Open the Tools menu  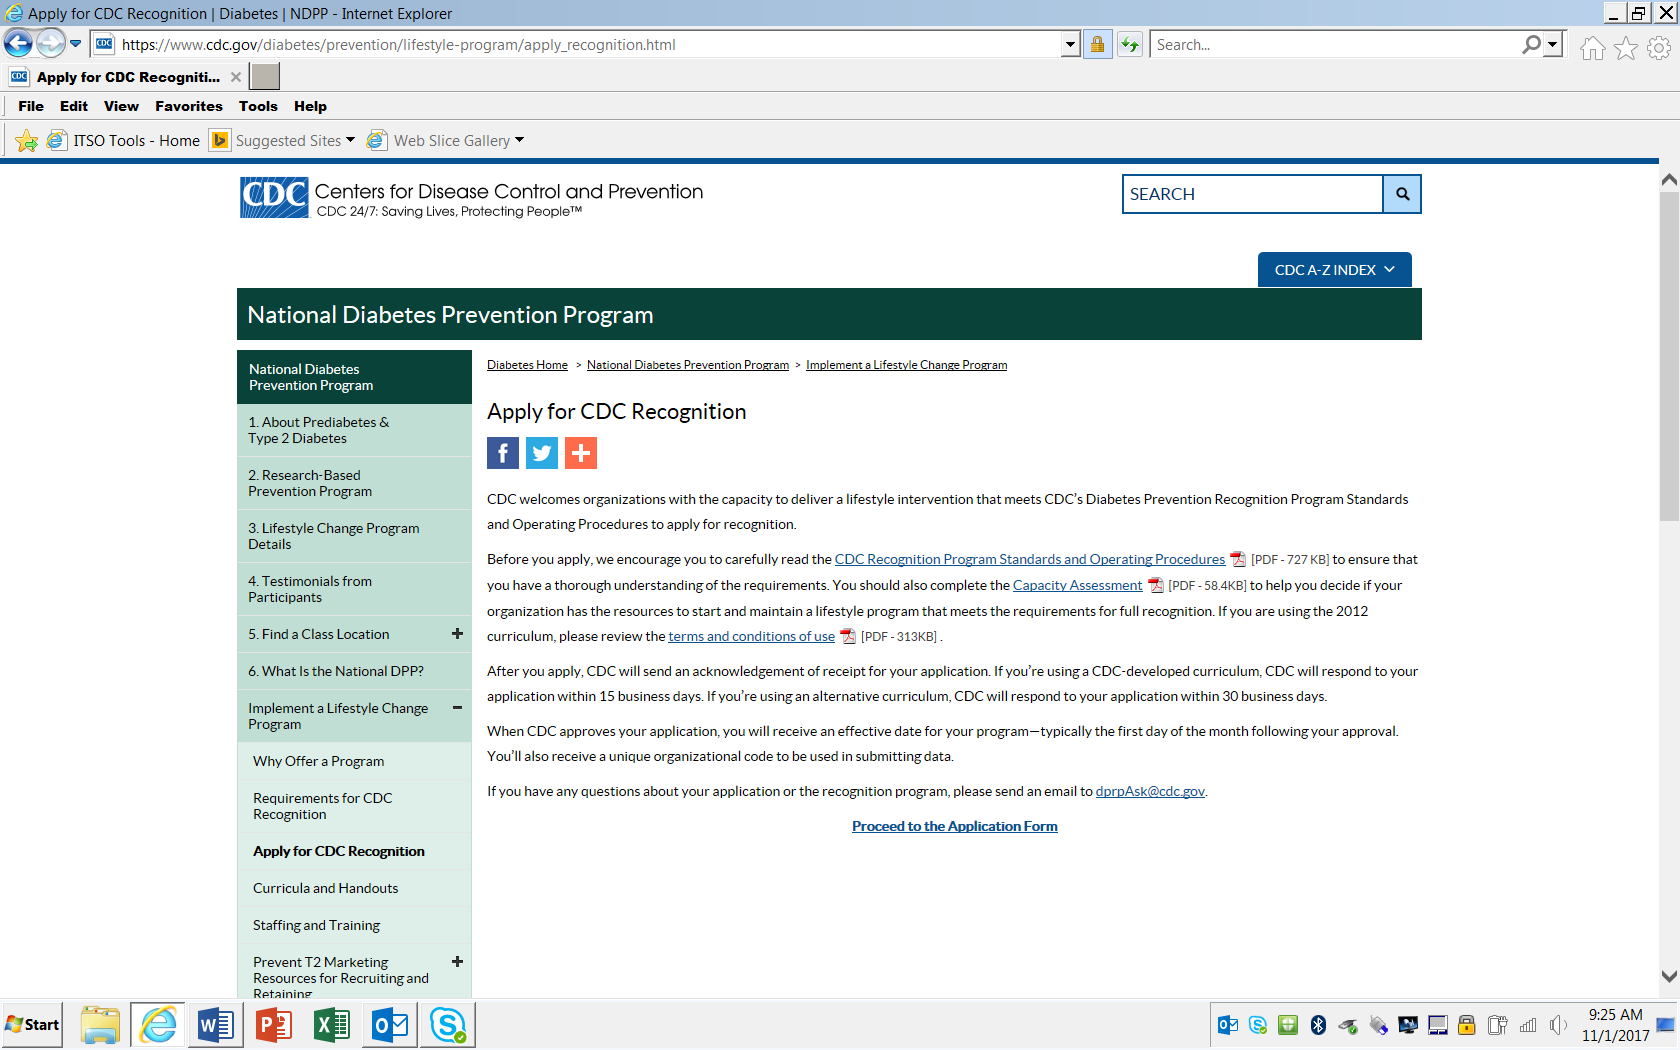[x=258, y=106]
